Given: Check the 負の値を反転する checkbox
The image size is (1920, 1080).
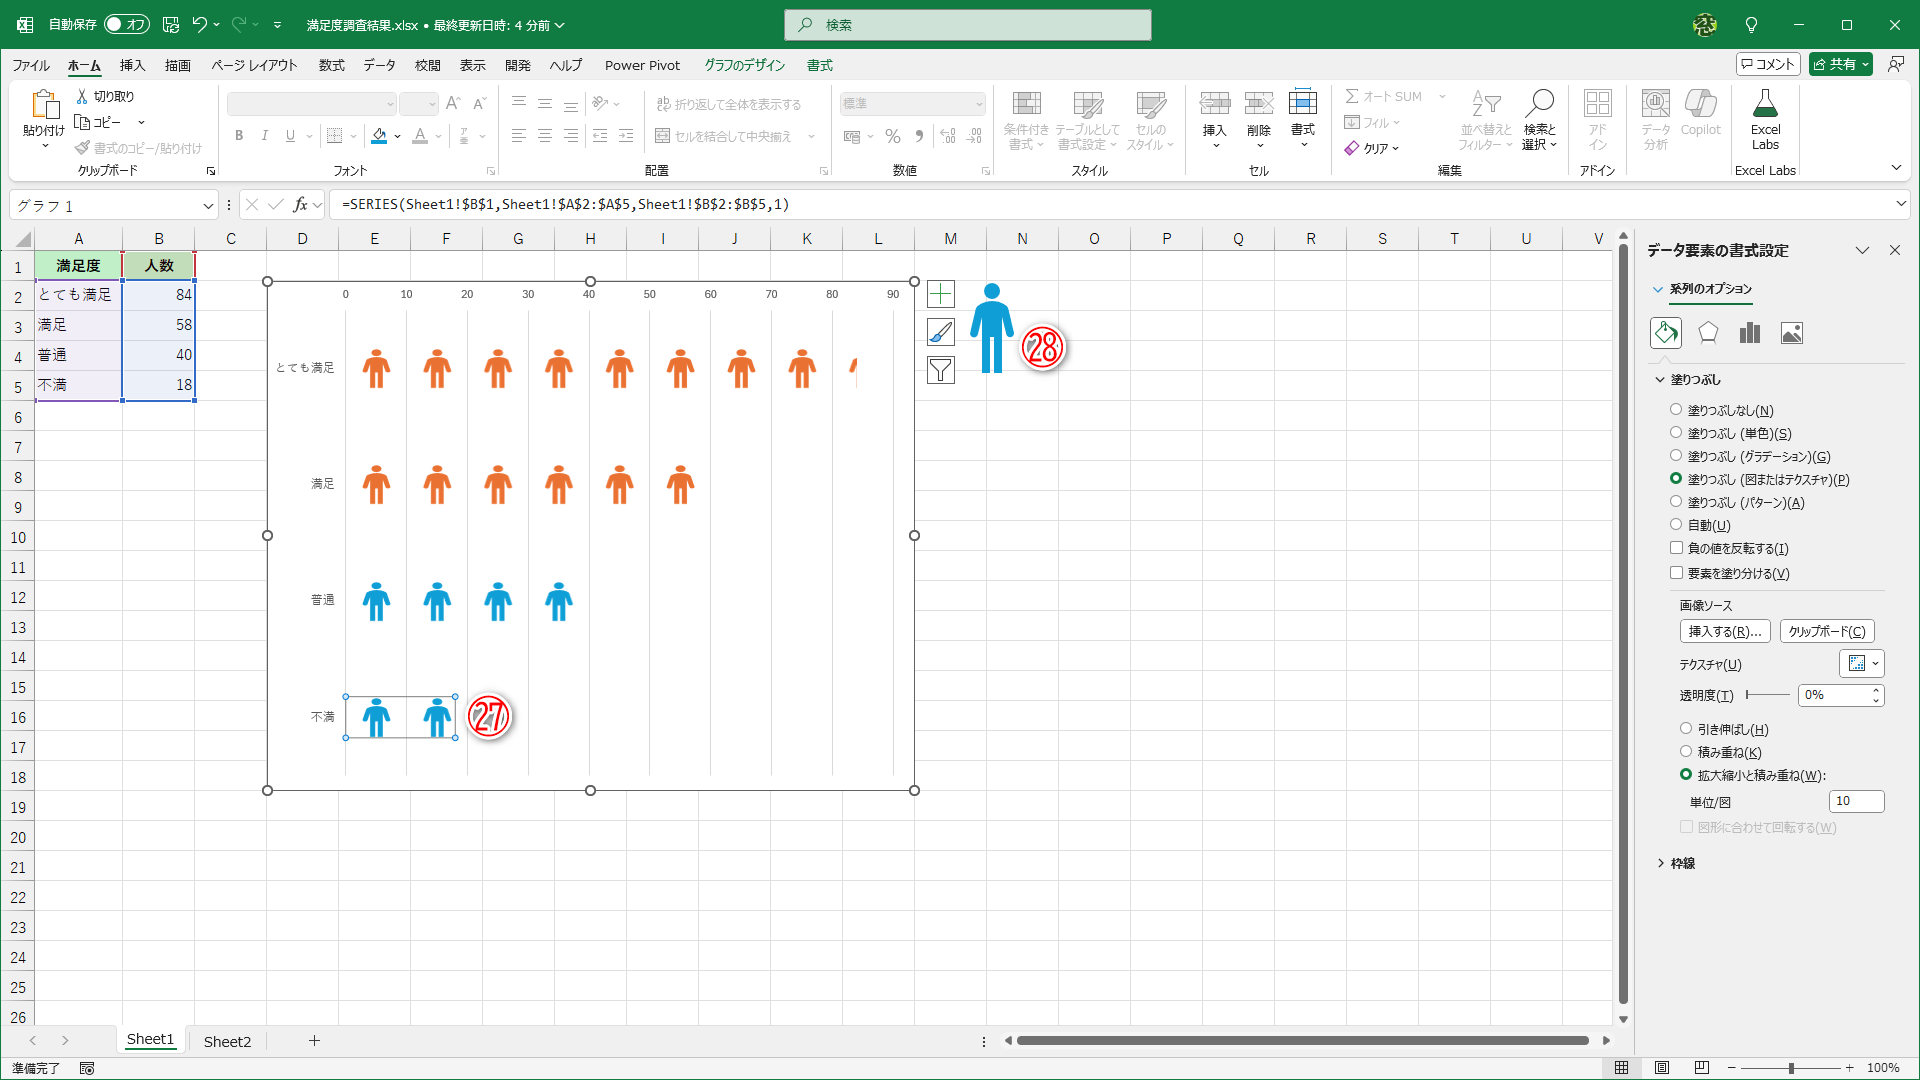Looking at the screenshot, I should (x=1676, y=548).
